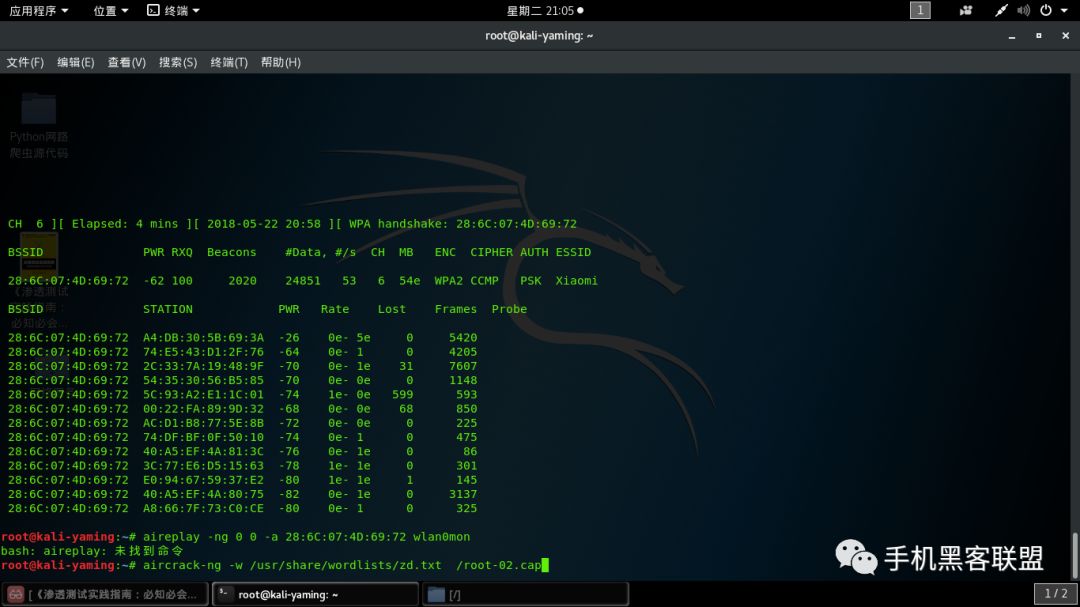Click the root@kali-yaming taskbar entry
This screenshot has width=1080, height=607.
click(315, 594)
